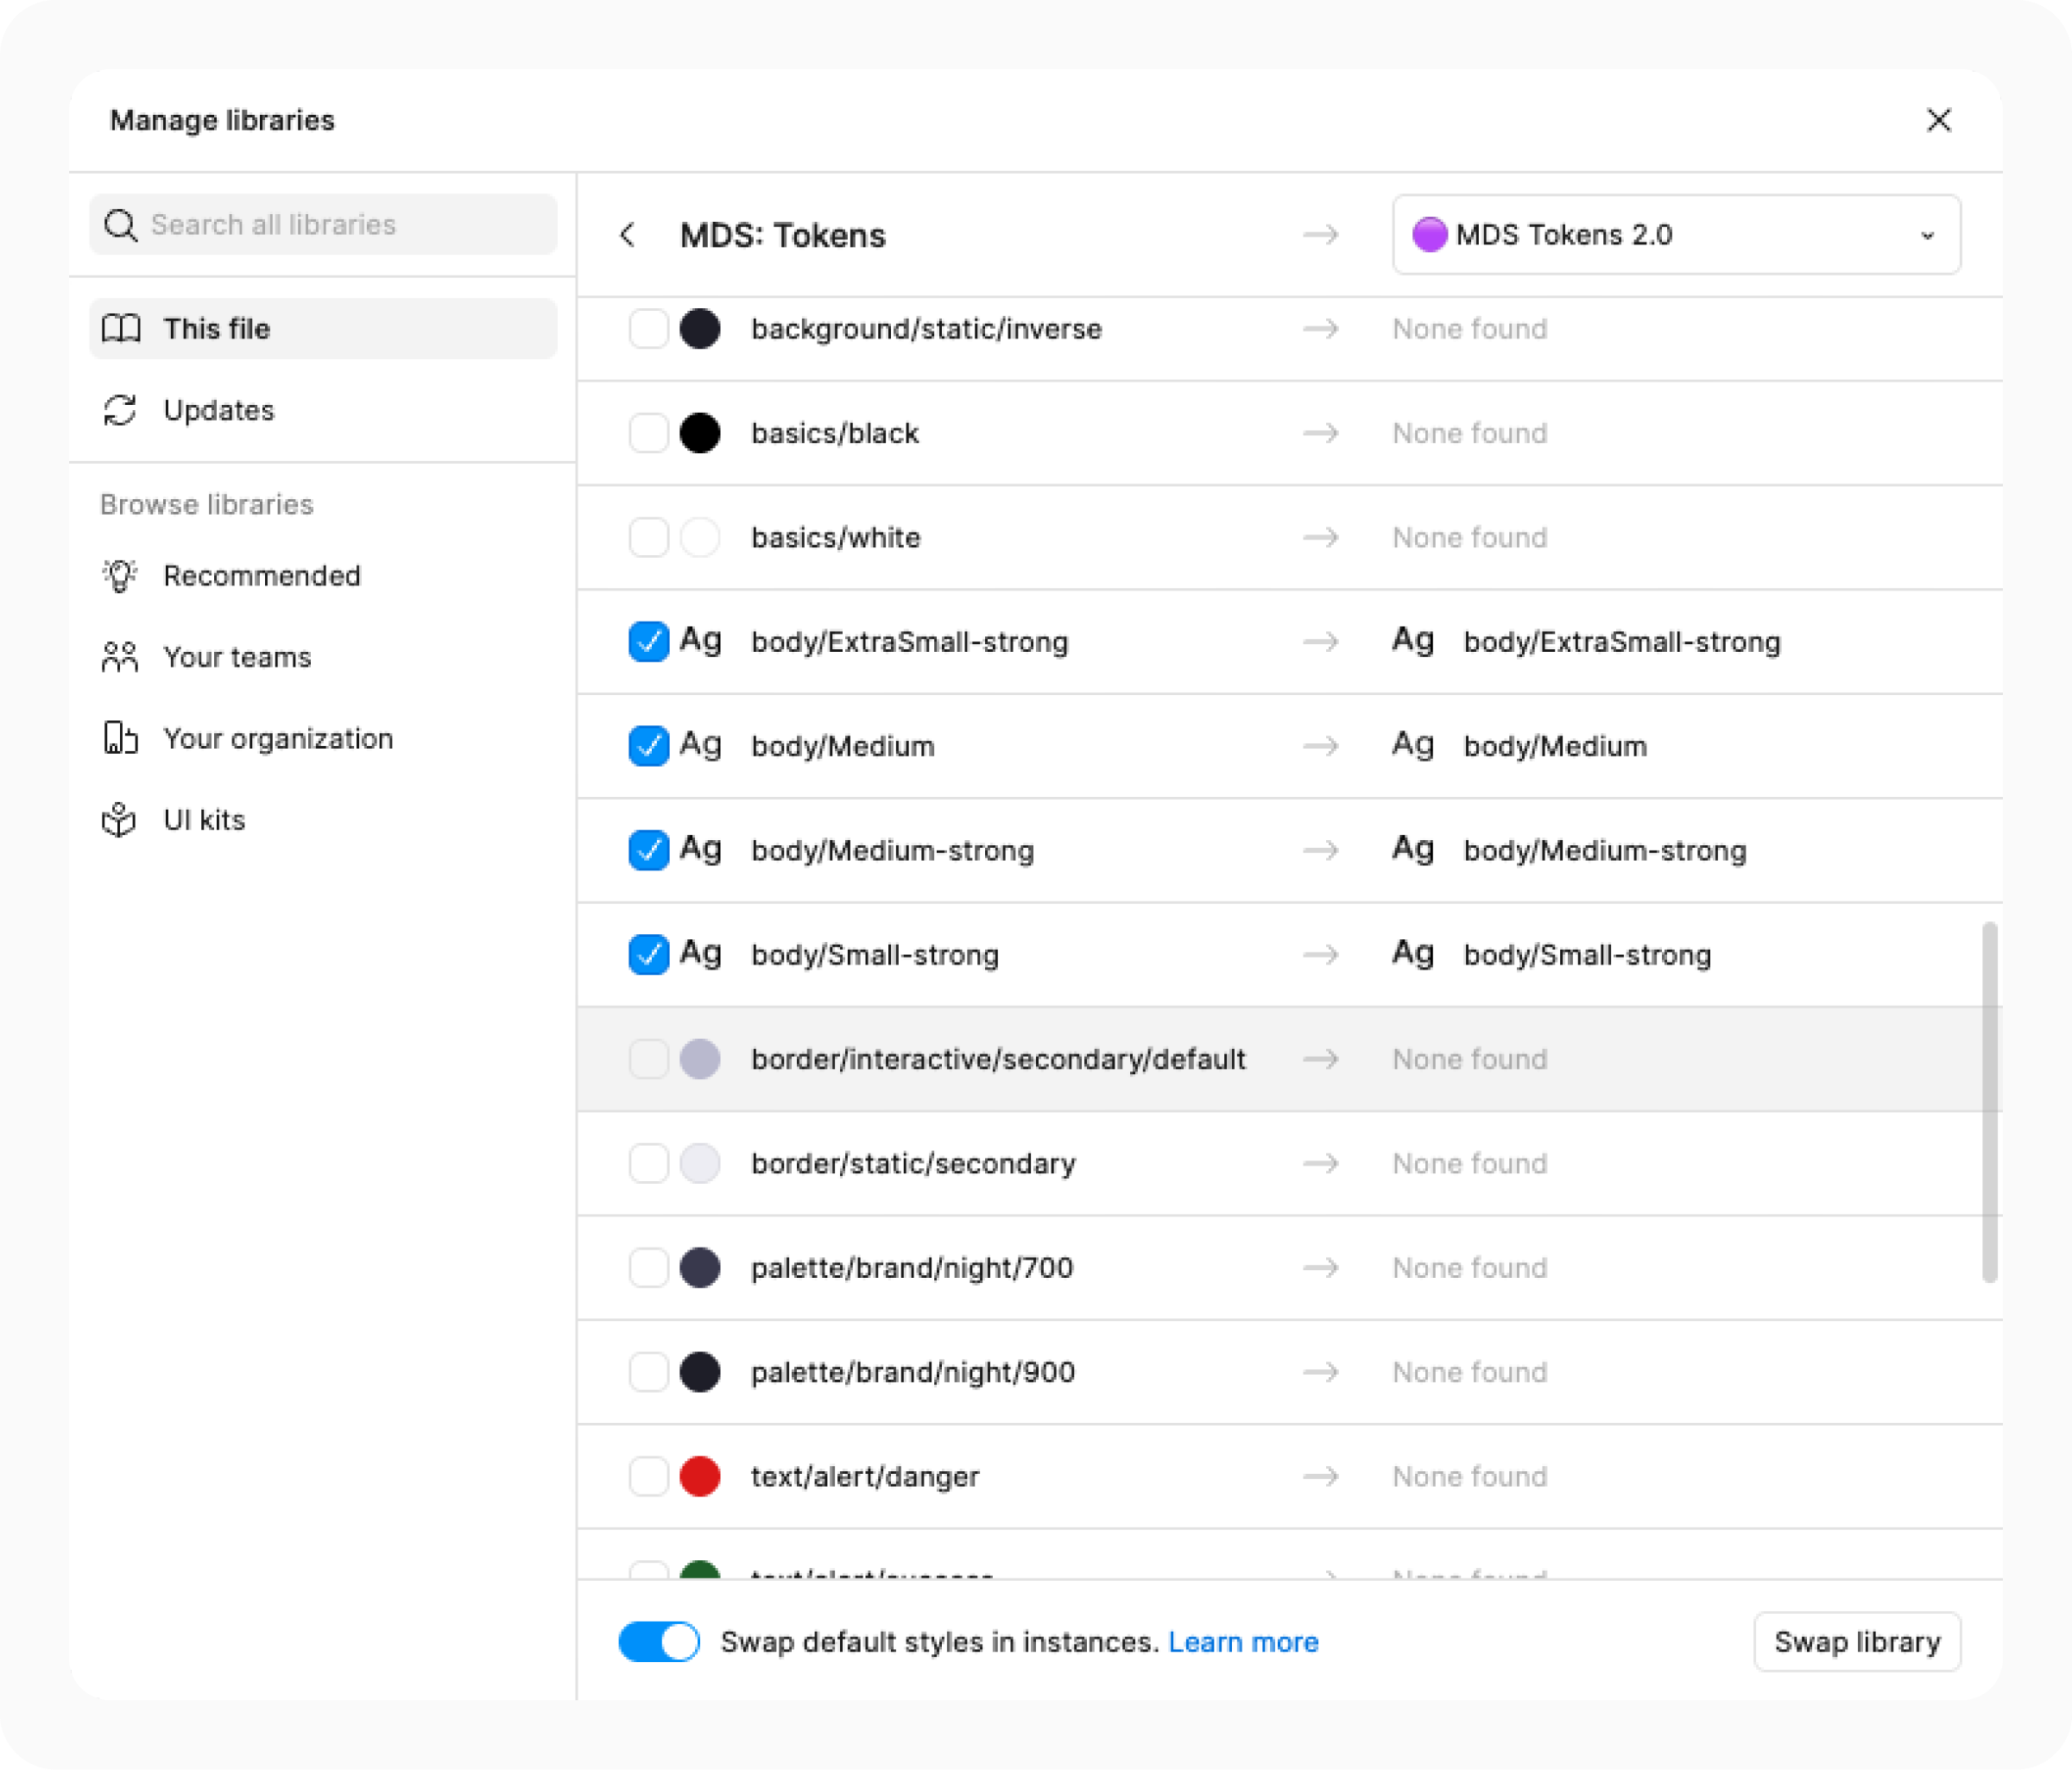Uncheck the body/ExtraSmall-strong checkbox
2072x1770 pixels.
coord(649,642)
